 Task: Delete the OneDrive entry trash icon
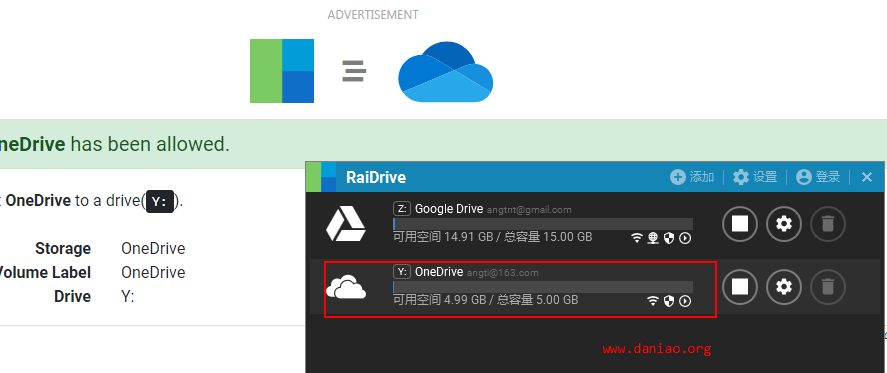coord(828,287)
